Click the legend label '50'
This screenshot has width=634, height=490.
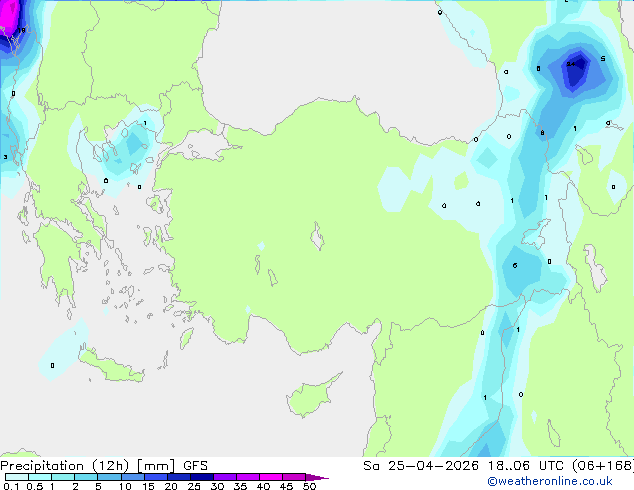tap(309, 486)
